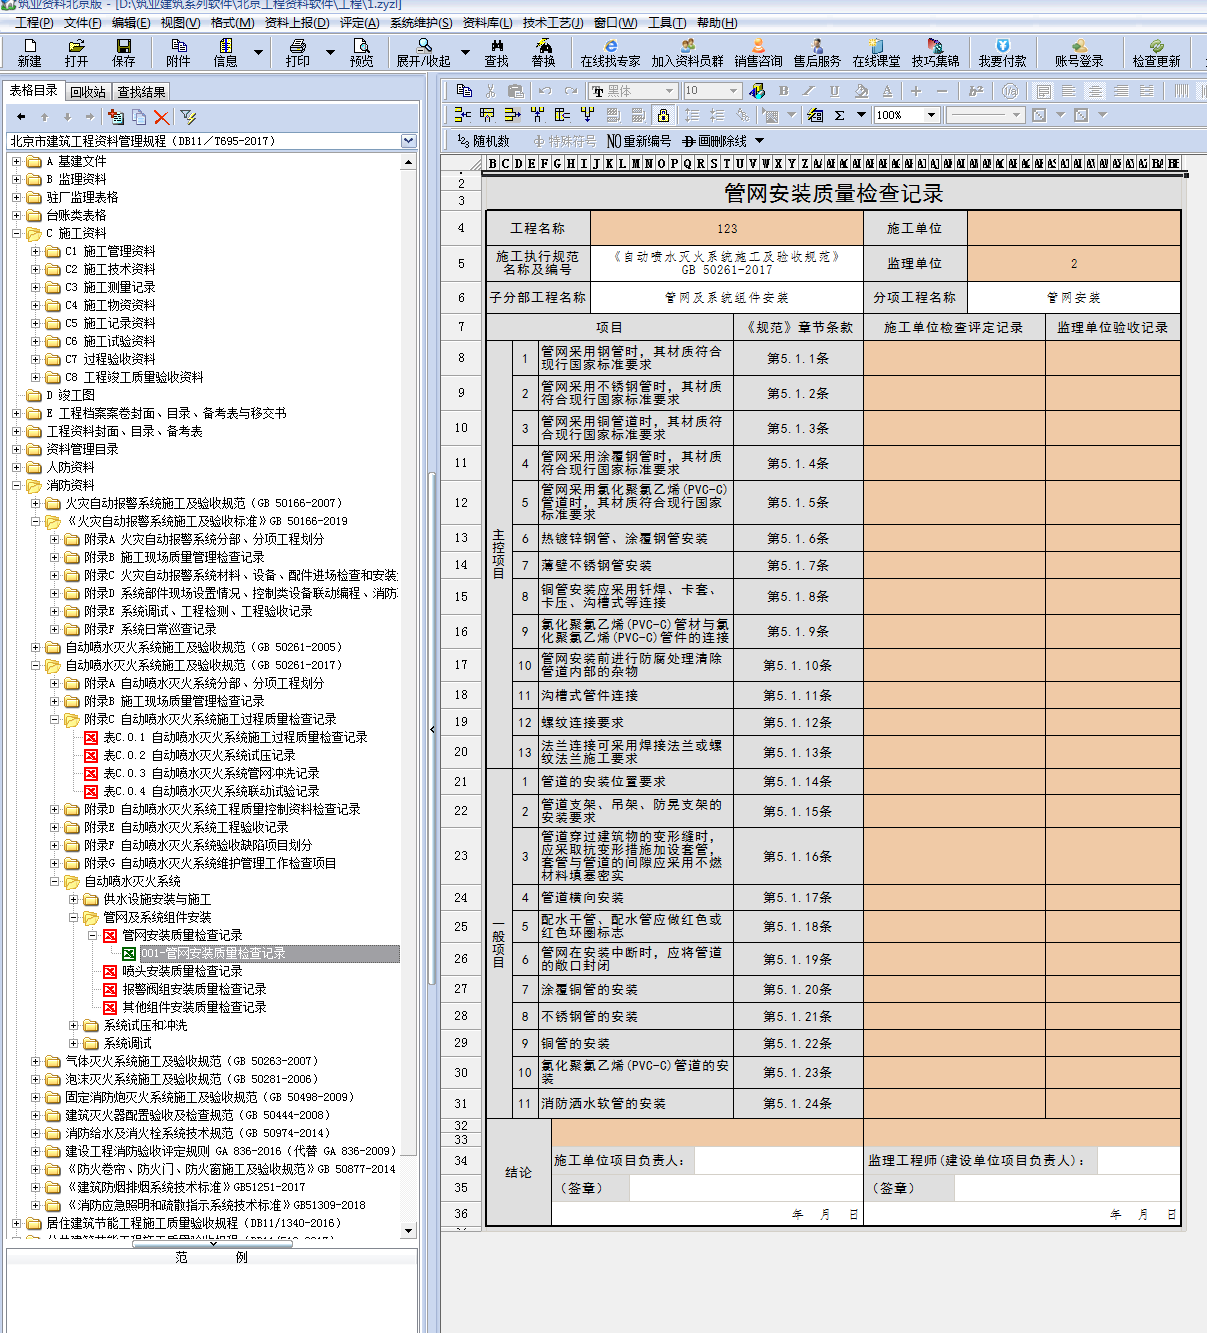
Task: Select 喷头安装质量检查记录 tree item
Action: coord(182,971)
